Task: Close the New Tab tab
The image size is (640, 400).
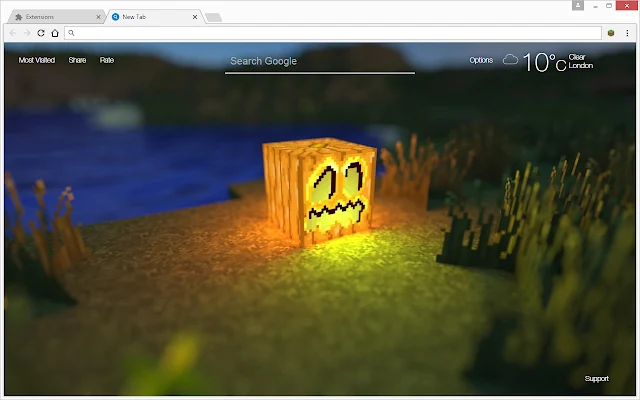Action: 195,17
